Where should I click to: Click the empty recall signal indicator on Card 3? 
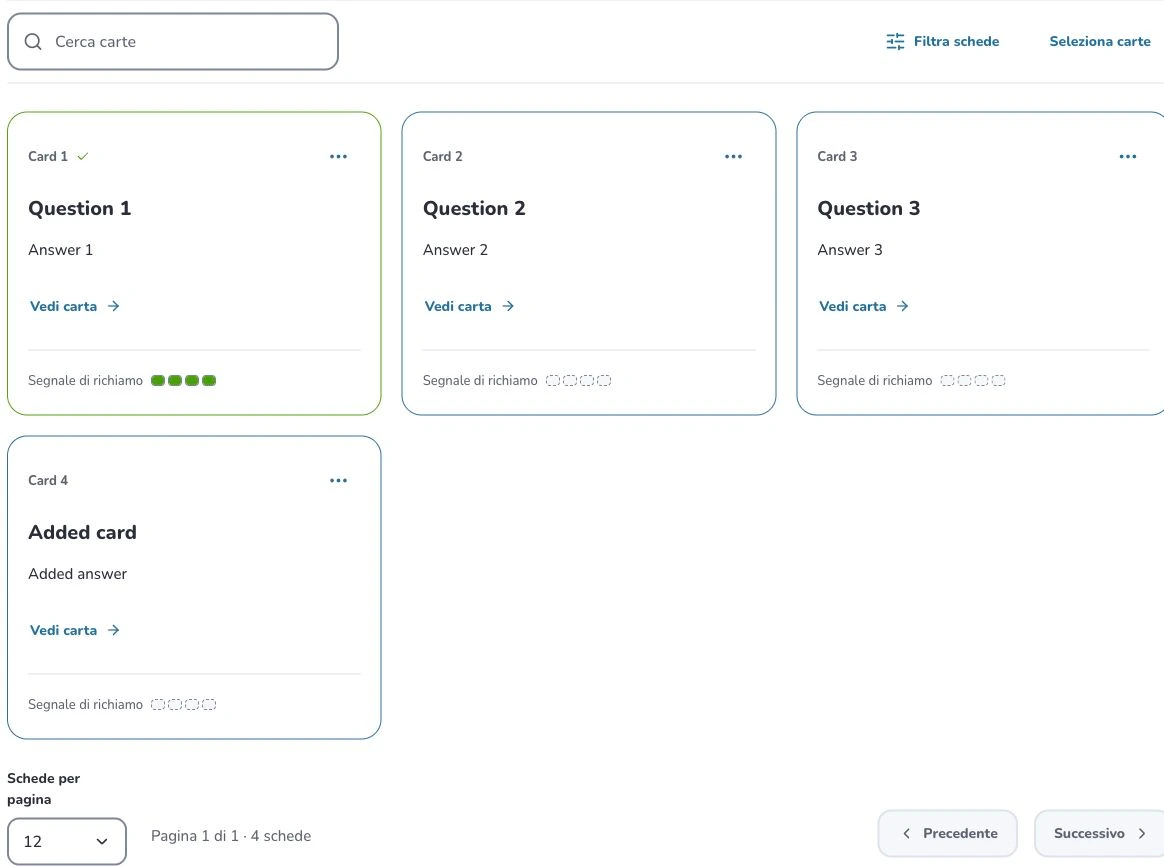pyautogui.click(x=972, y=381)
